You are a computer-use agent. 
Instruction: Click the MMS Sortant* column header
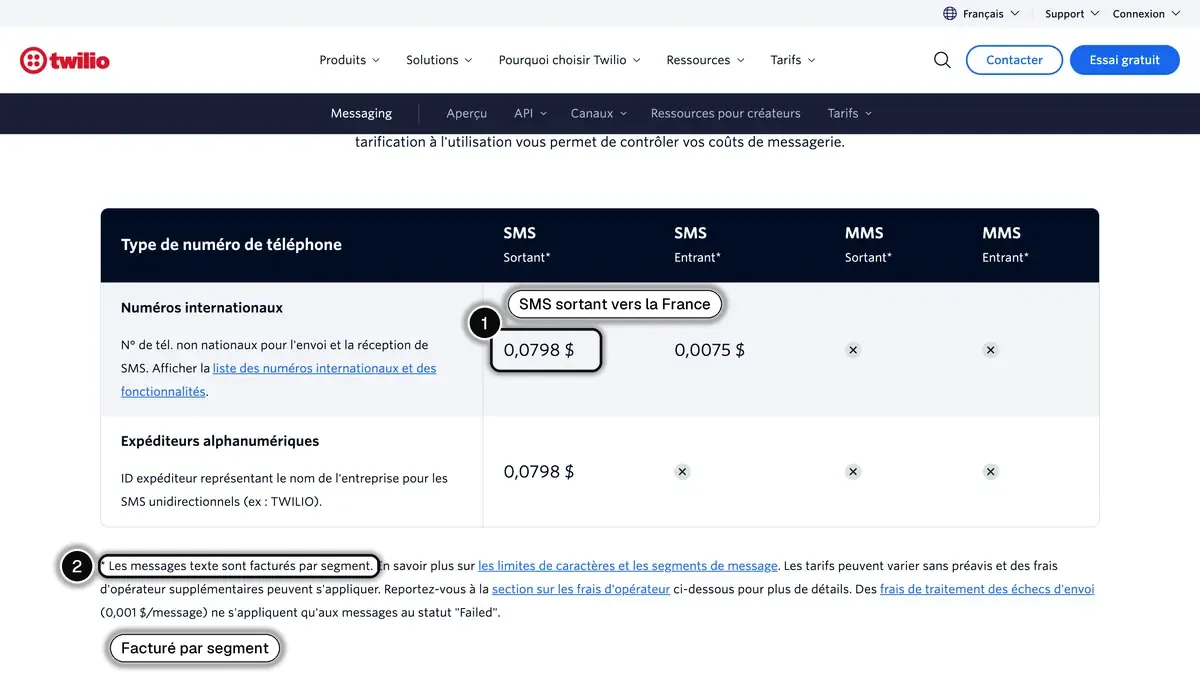(868, 245)
